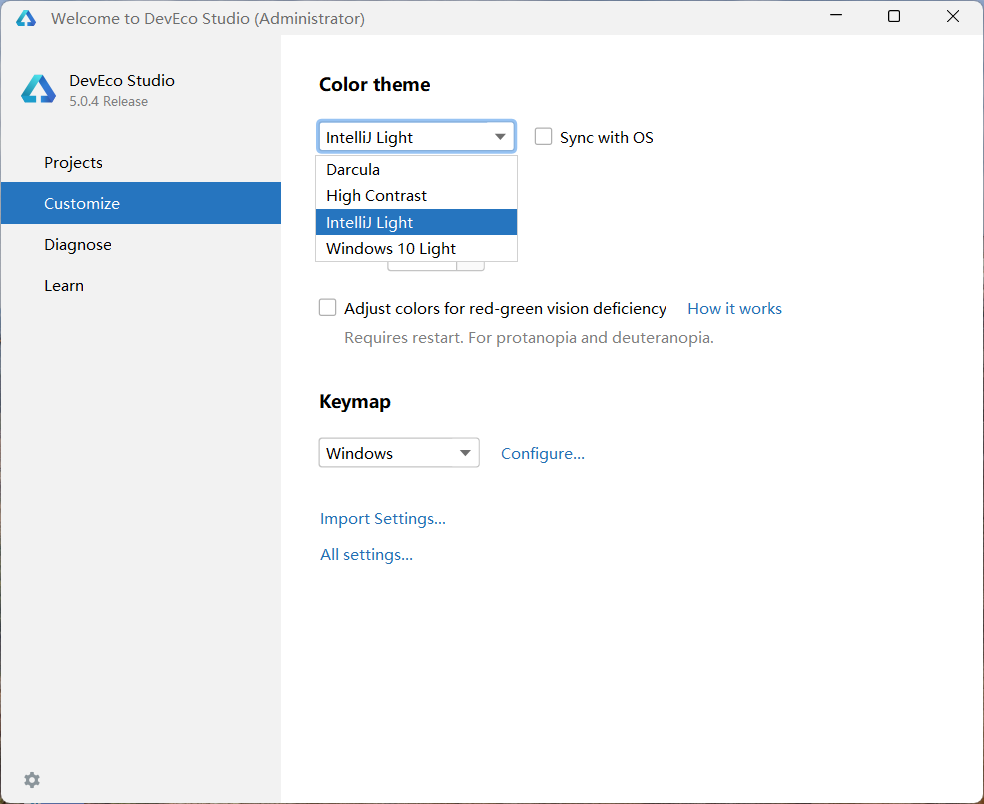The height and width of the screenshot is (804, 984).
Task: Toggle Adjust colors for red-green vision deficiency
Action: tap(328, 308)
